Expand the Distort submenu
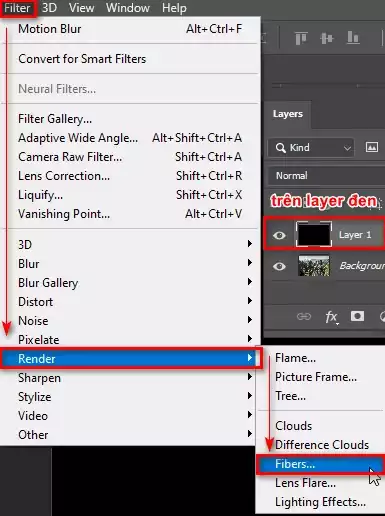The height and width of the screenshot is (516, 385). coord(130,302)
